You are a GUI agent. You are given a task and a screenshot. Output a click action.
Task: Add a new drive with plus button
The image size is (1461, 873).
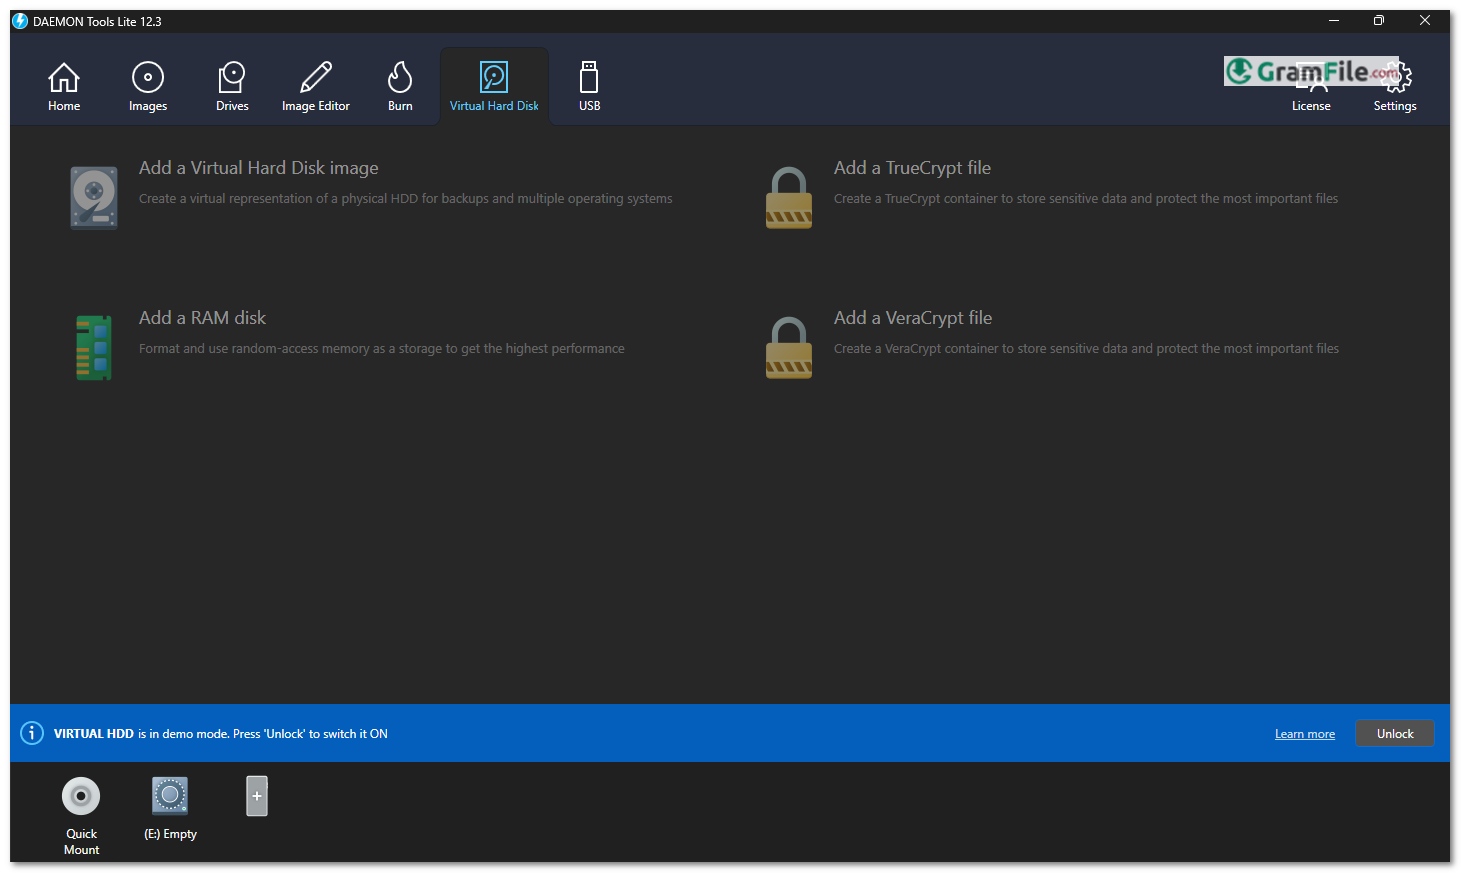pos(257,796)
